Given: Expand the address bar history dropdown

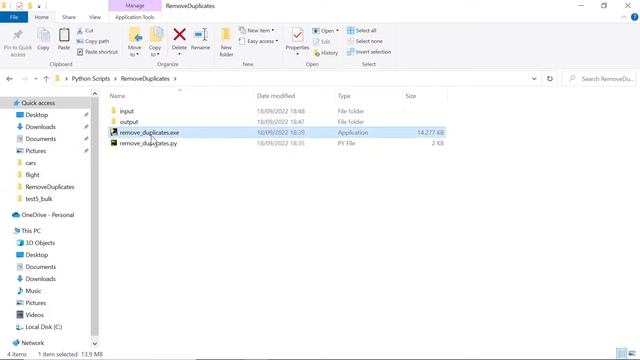Looking at the screenshot, I should (x=534, y=79).
